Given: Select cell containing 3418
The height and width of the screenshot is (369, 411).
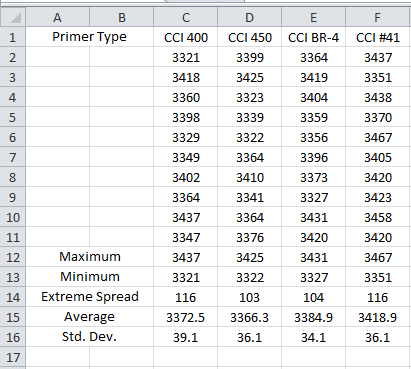Looking at the screenshot, I should click(x=186, y=77).
